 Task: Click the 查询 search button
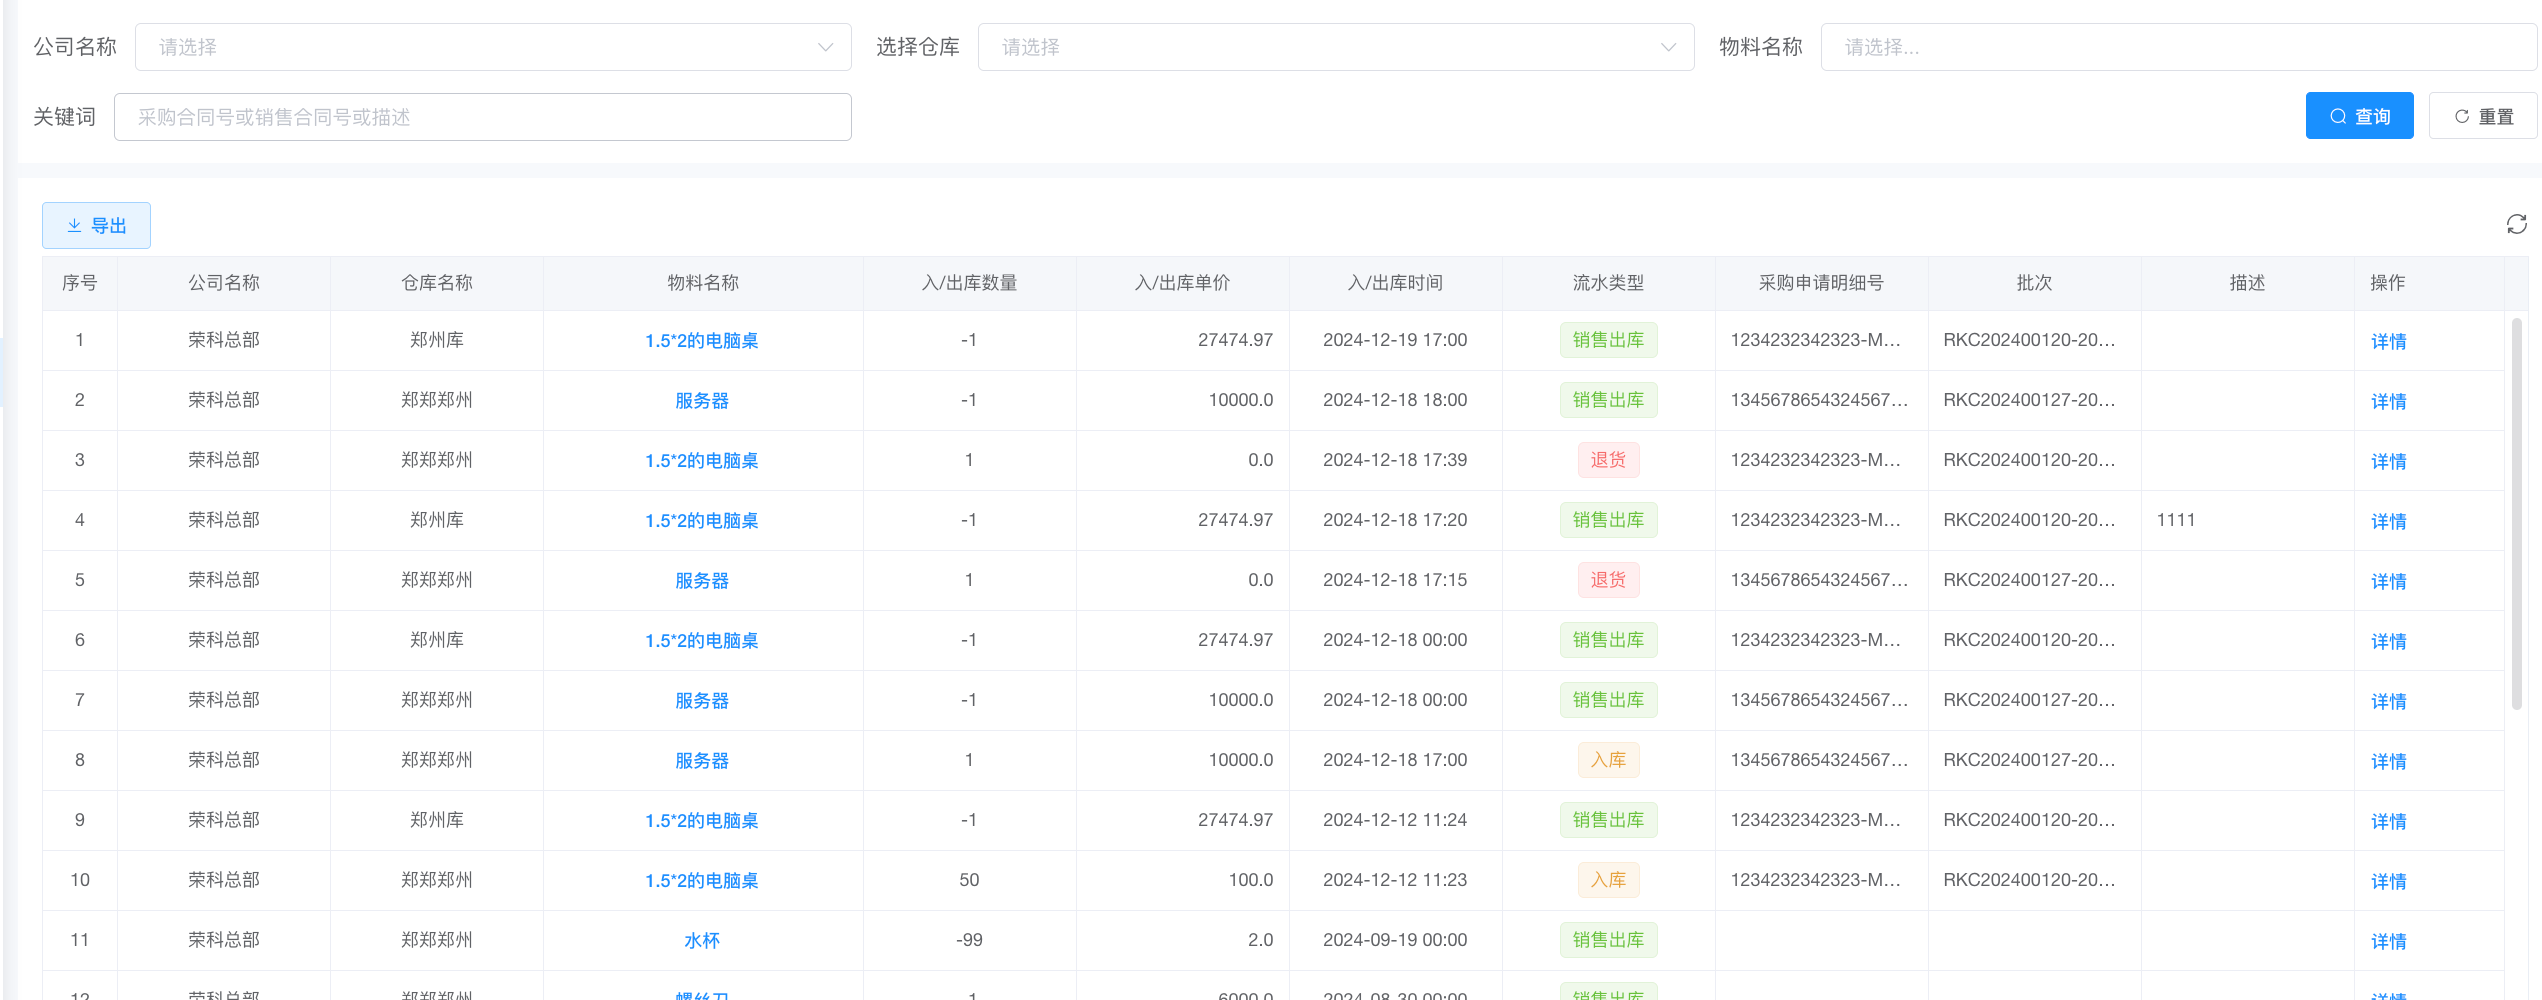[2359, 116]
